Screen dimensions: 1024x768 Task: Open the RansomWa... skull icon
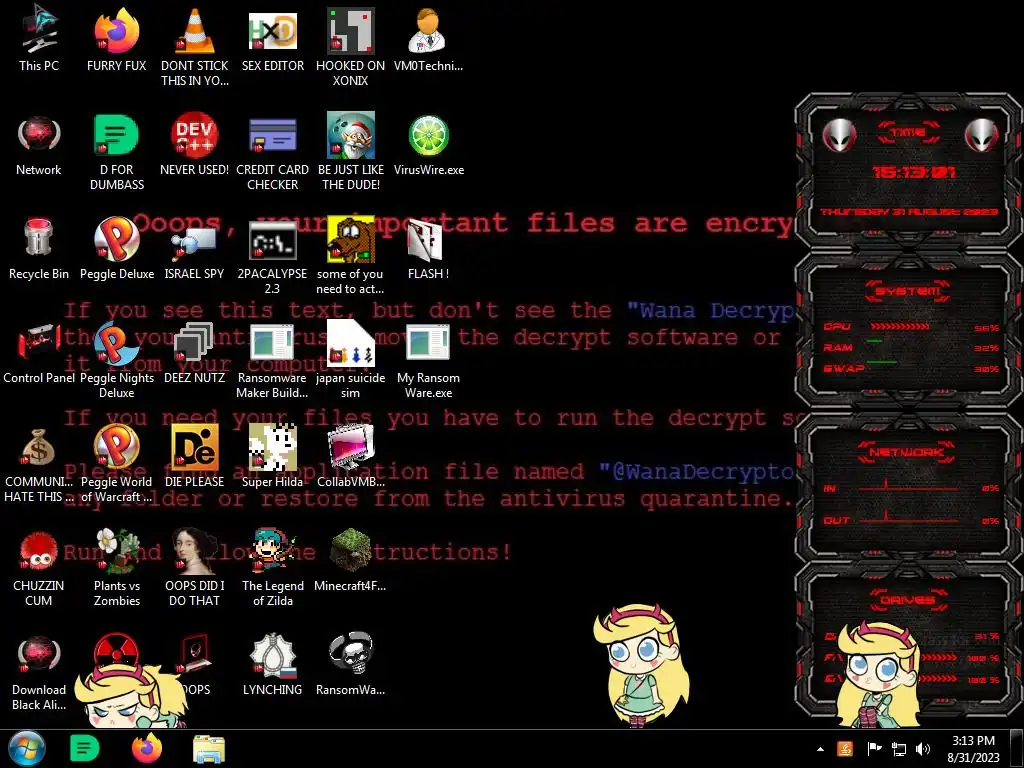point(351,664)
